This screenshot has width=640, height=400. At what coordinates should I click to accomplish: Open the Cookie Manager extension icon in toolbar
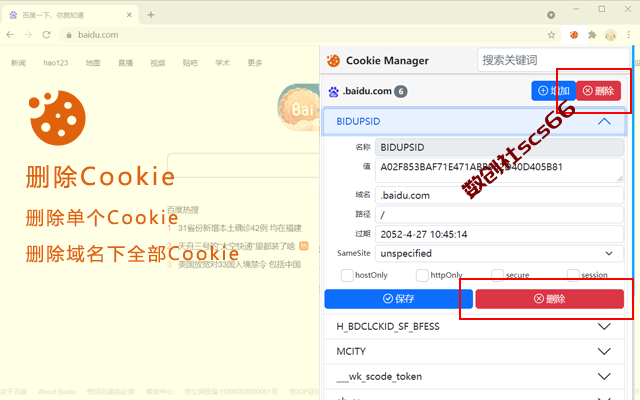tap(574, 35)
